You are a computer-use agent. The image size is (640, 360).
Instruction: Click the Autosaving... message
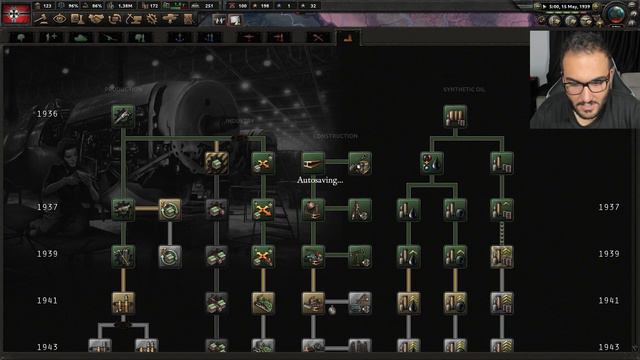[x=320, y=180]
